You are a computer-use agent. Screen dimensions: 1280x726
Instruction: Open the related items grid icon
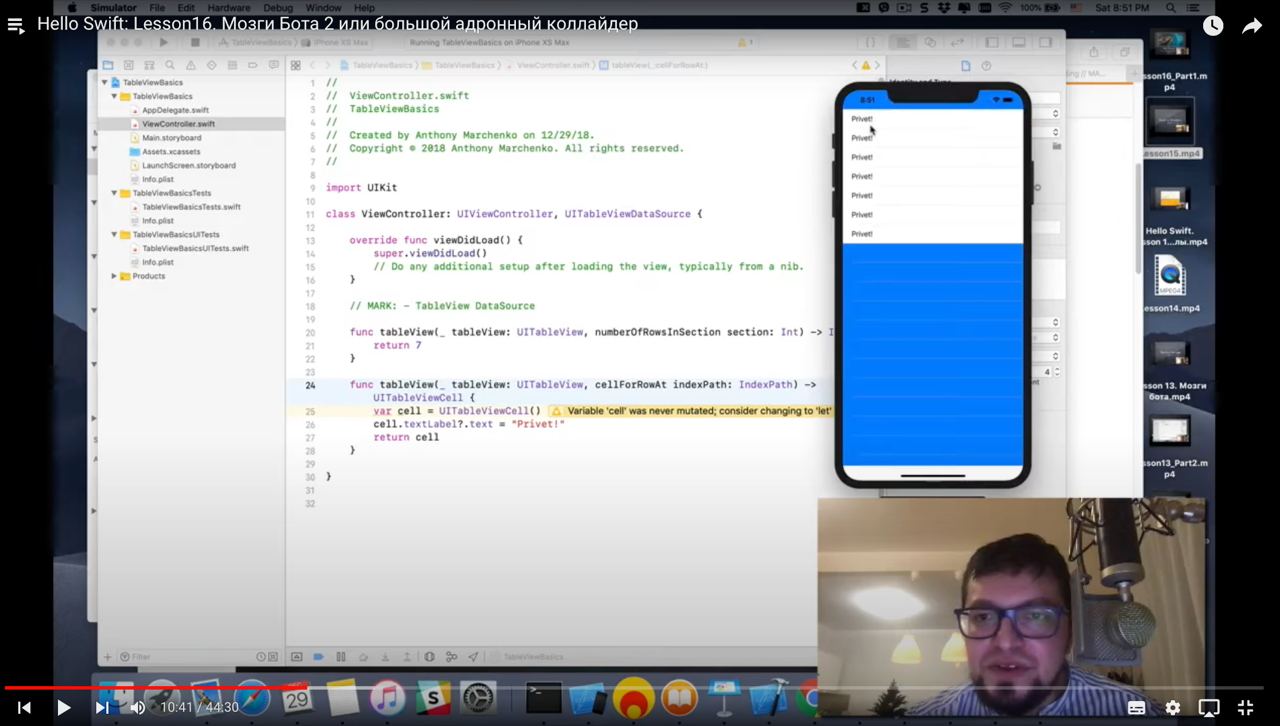pyautogui.click(x=295, y=65)
